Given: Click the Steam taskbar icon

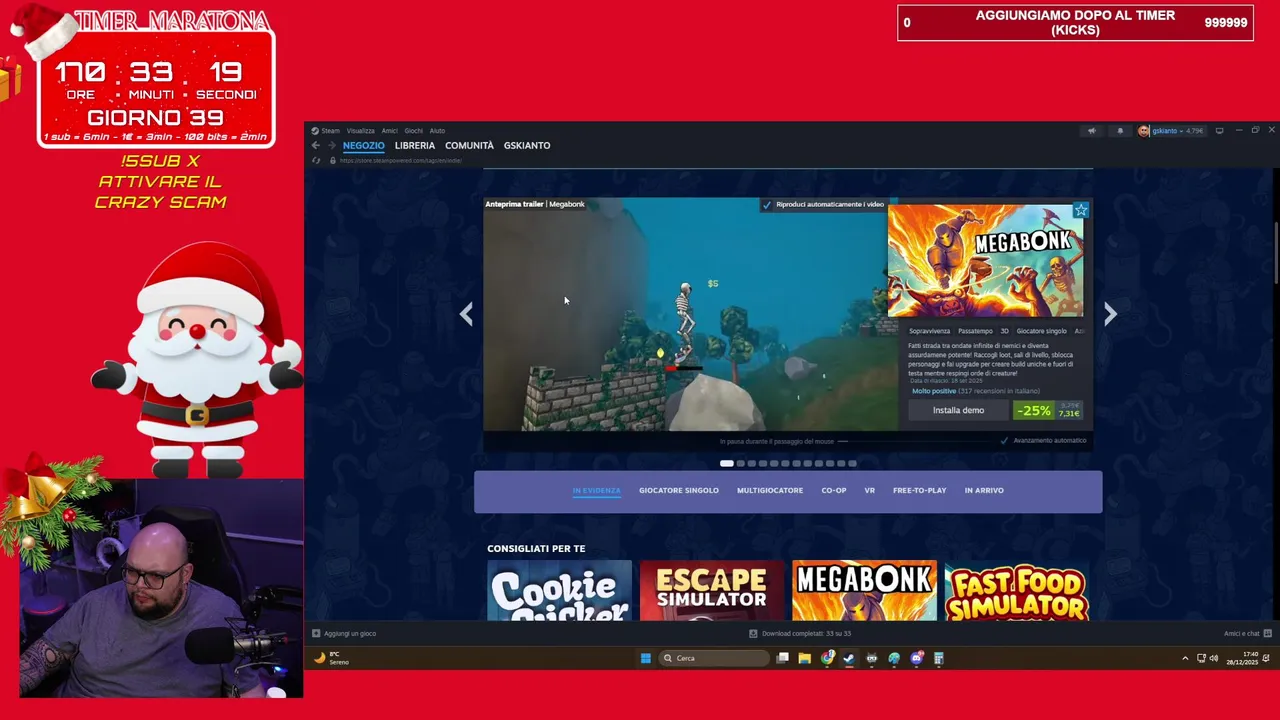Looking at the screenshot, I should click(x=849, y=658).
